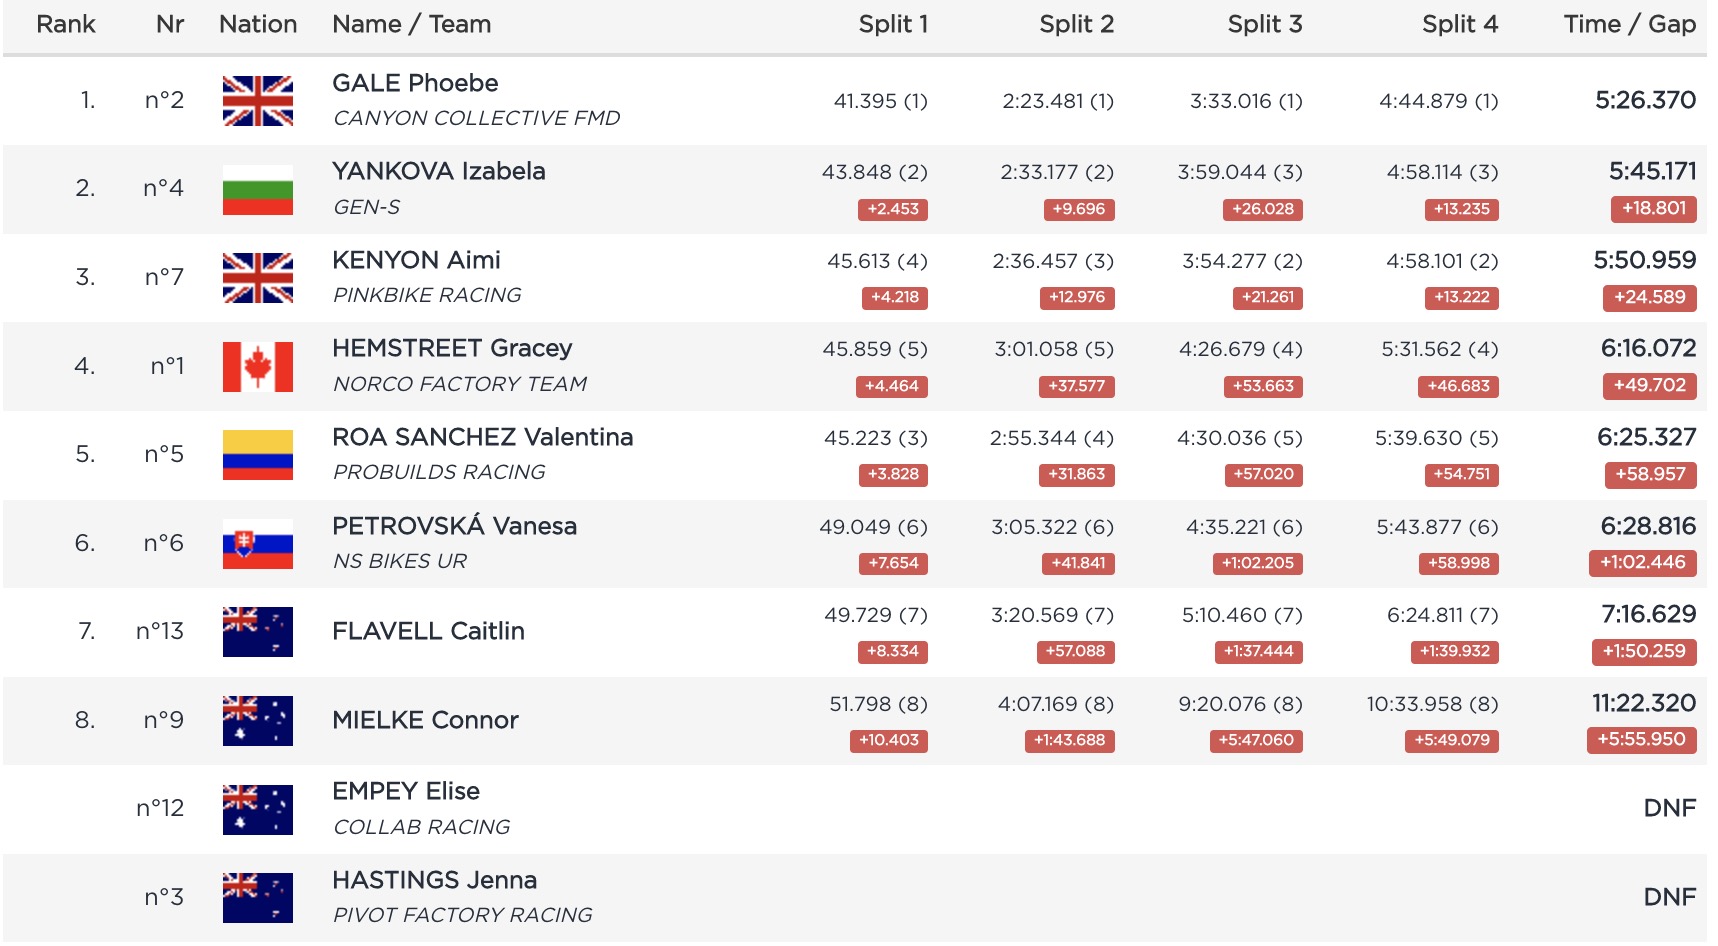
Task: Click the Slovak flag beside PETROVSKÁ Vanesa
Action: click(x=257, y=544)
